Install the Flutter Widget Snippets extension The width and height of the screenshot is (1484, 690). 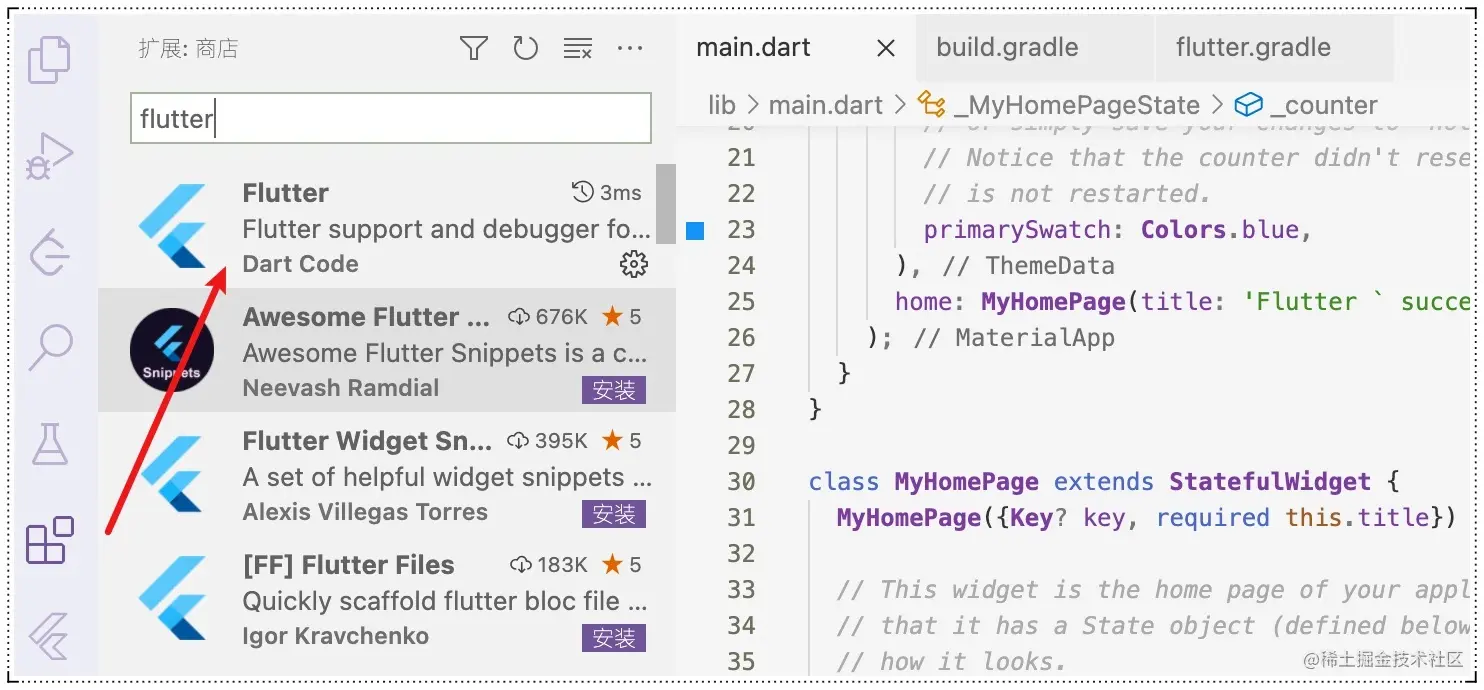[x=613, y=515]
